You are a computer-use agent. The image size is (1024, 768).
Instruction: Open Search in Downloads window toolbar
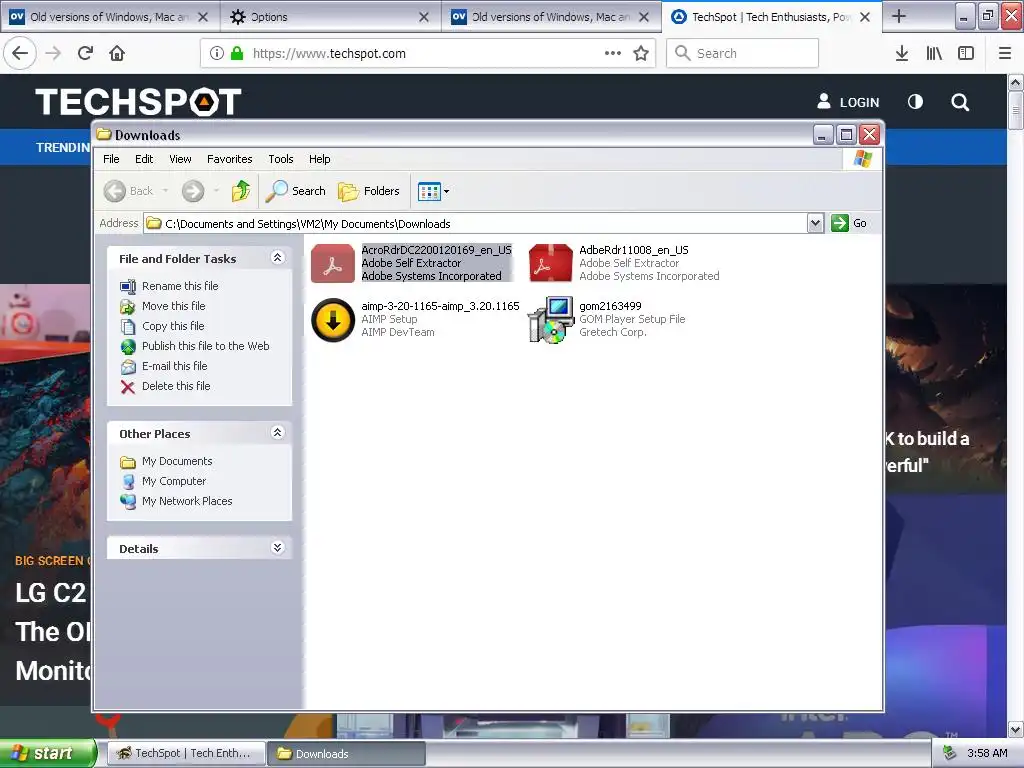pos(296,191)
